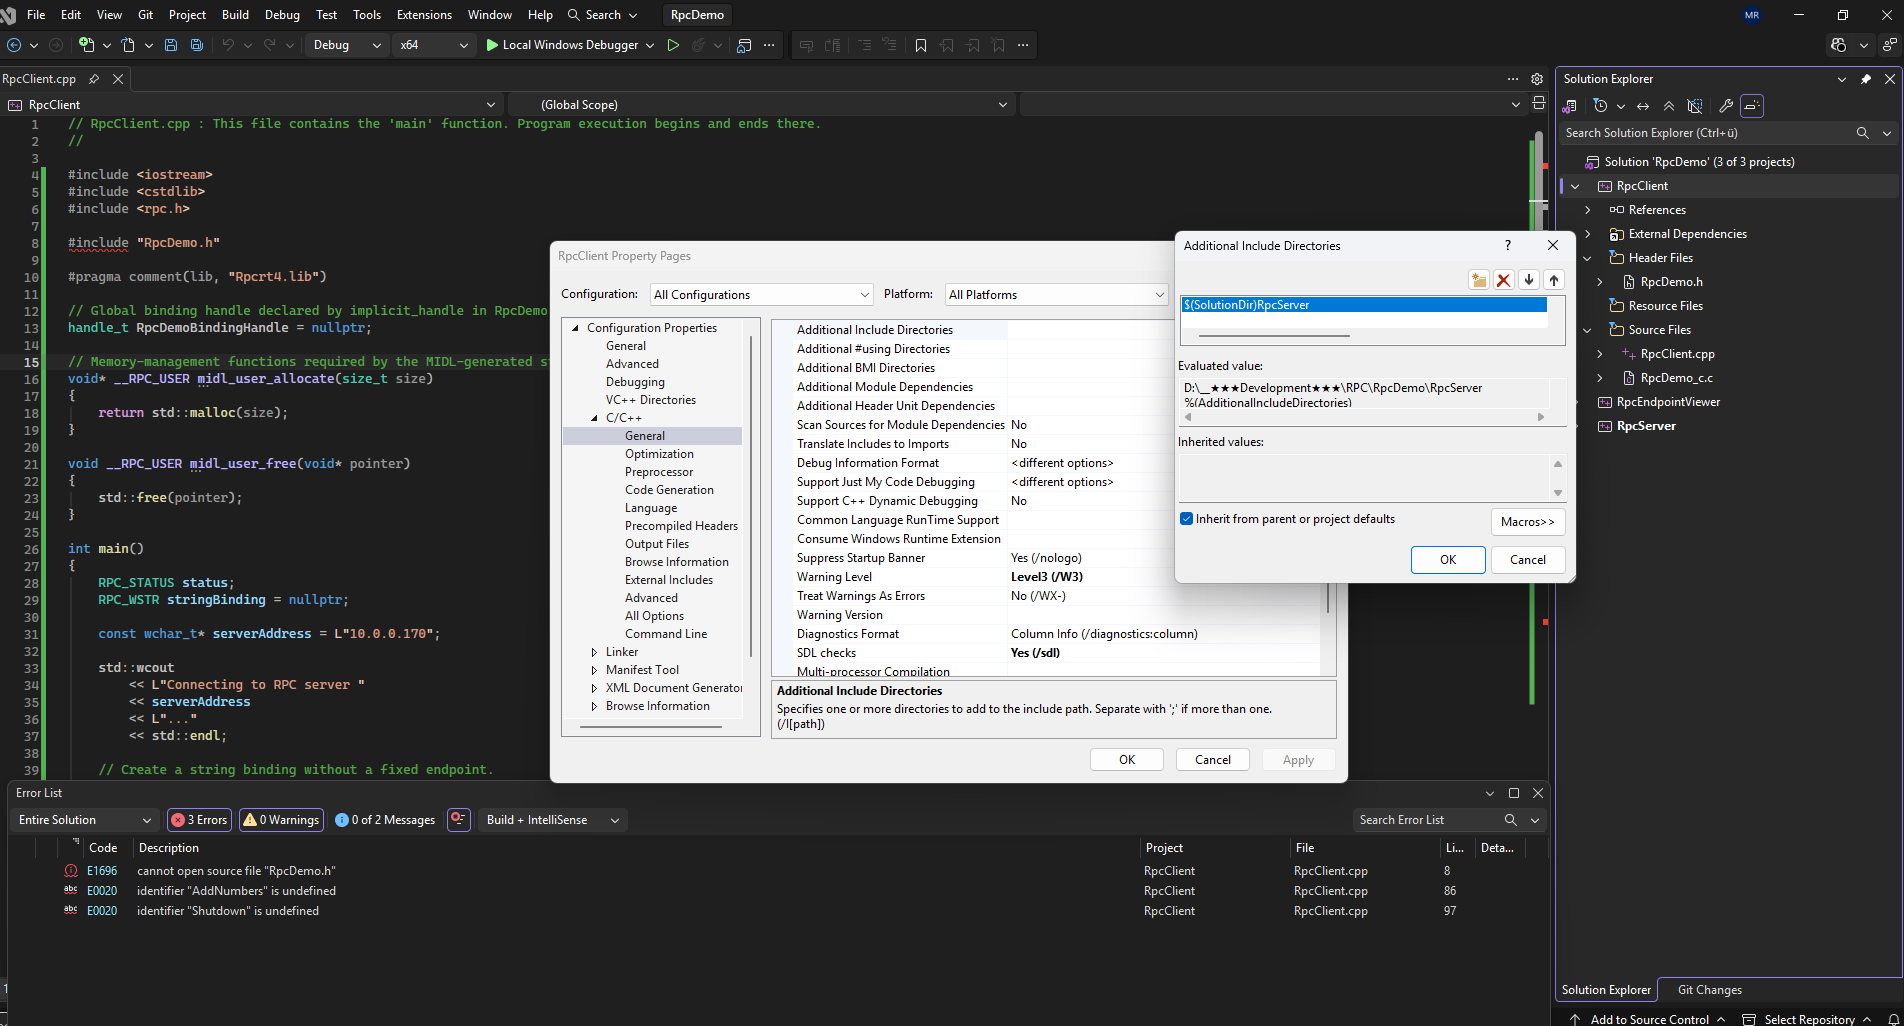
Task: Toggle Inherit from parent or project defaults
Action: click(x=1187, y=519)
